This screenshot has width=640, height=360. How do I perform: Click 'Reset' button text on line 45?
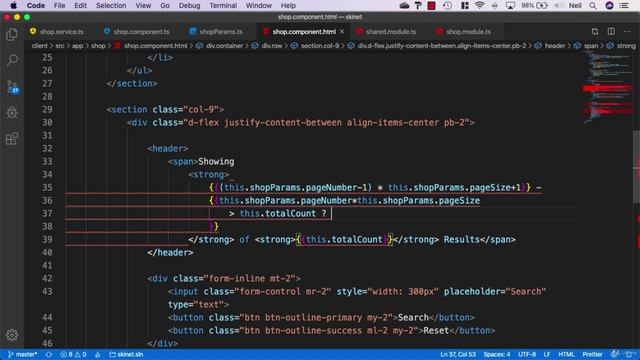click(x=436, y=331)
